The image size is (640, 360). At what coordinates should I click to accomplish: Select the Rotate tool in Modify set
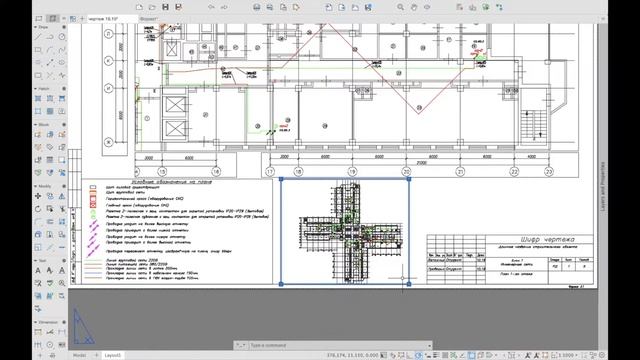[x=38, y=209]
